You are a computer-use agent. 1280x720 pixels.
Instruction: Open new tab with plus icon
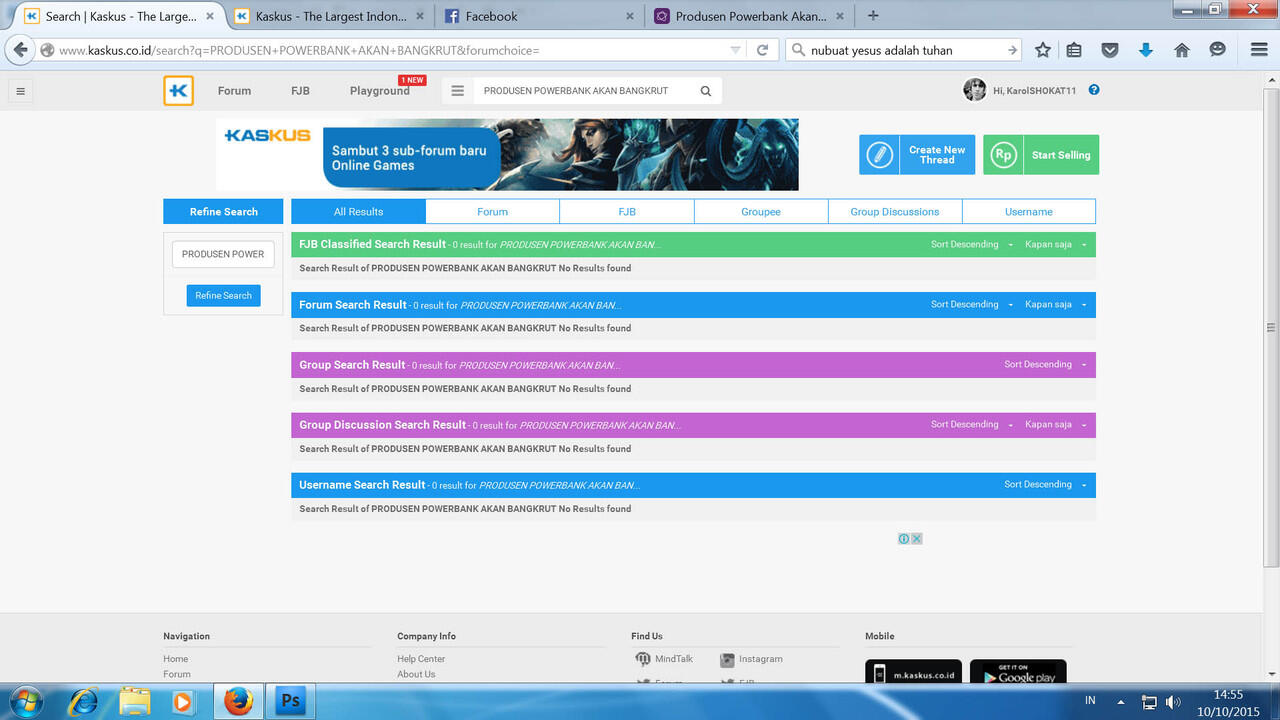click(873, 16)
